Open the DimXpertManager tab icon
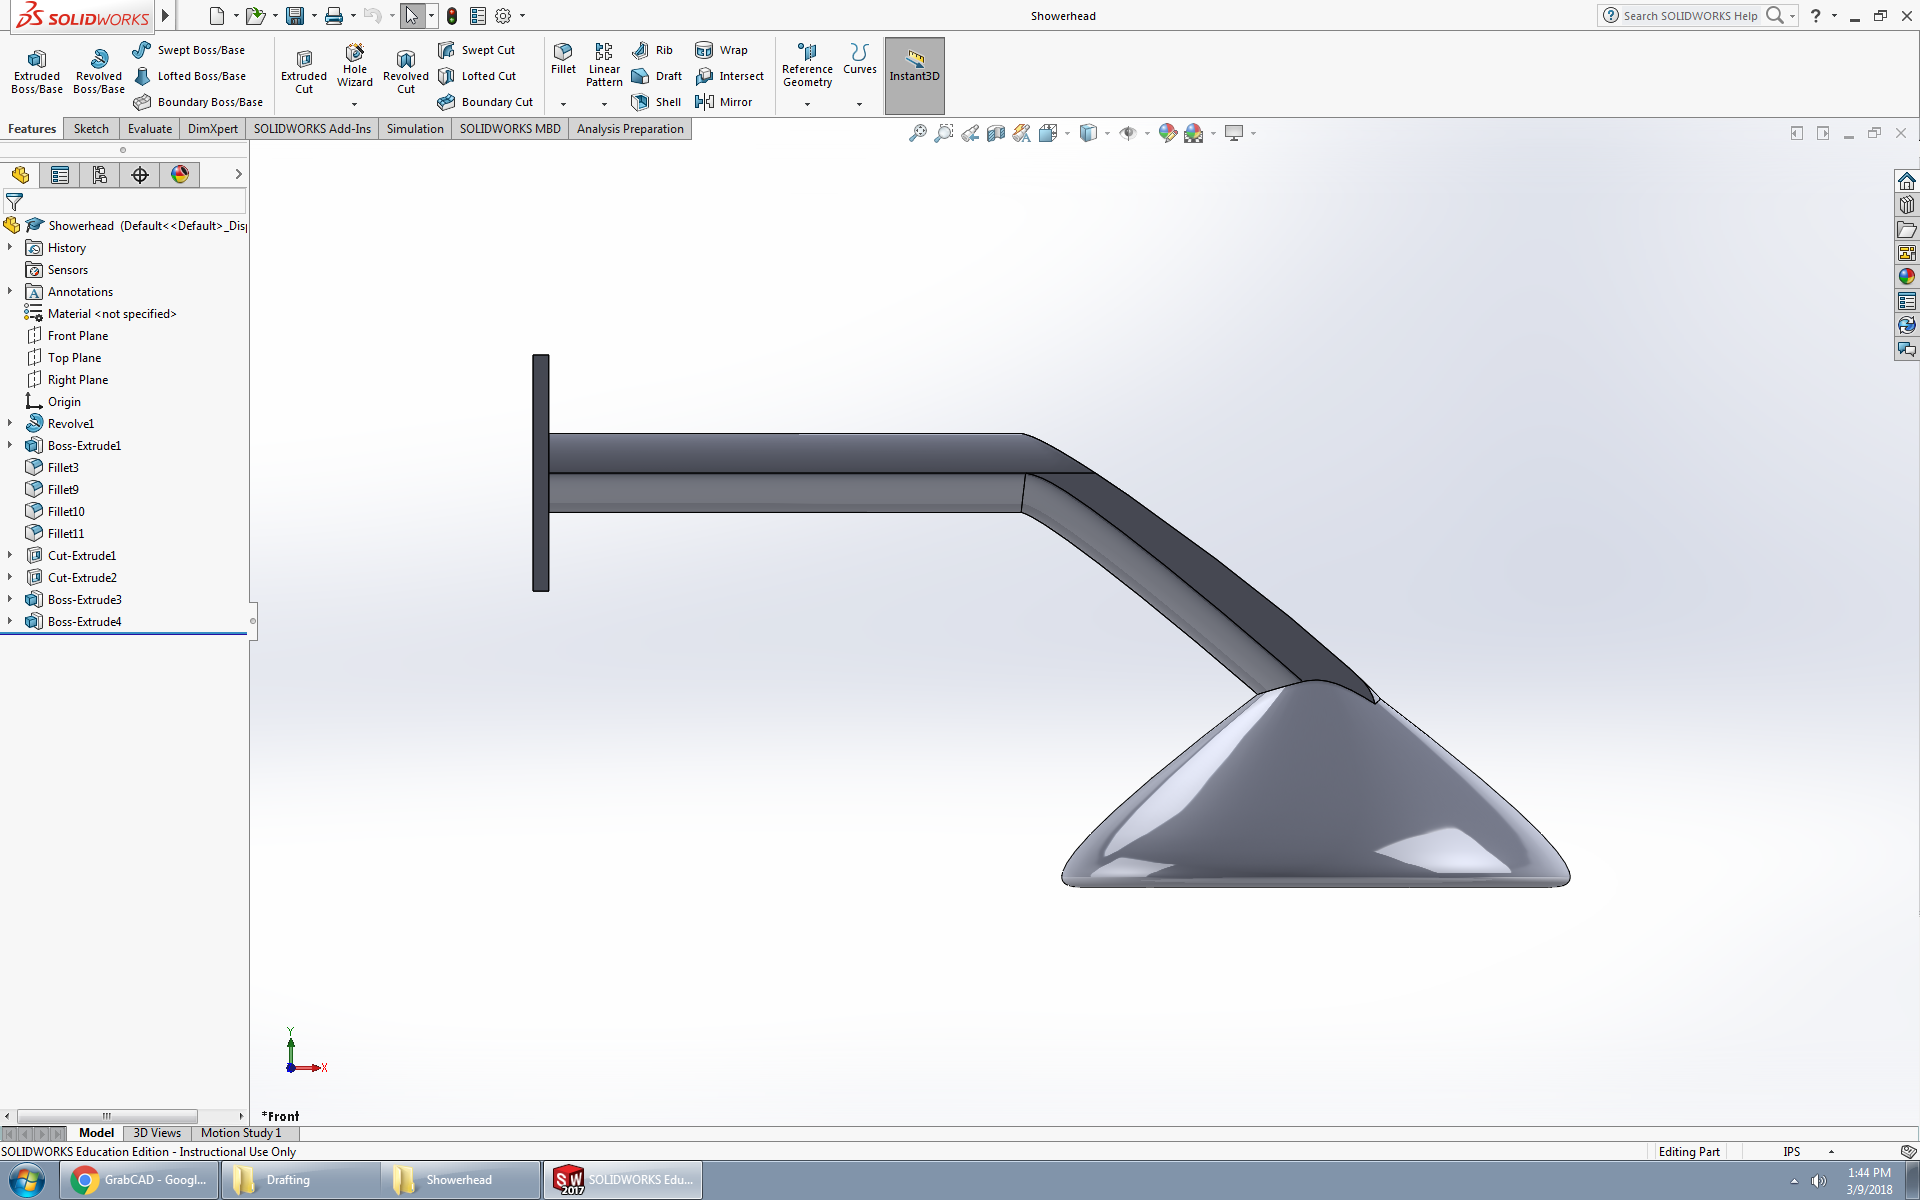Image resolution: width=1920 pixels, height=1200 pixels. pyautogui.click(x=140, y=175)
